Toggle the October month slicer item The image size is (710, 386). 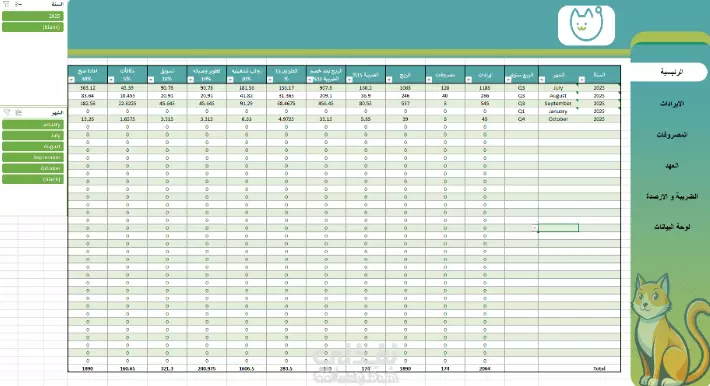[x=33, y=168]
